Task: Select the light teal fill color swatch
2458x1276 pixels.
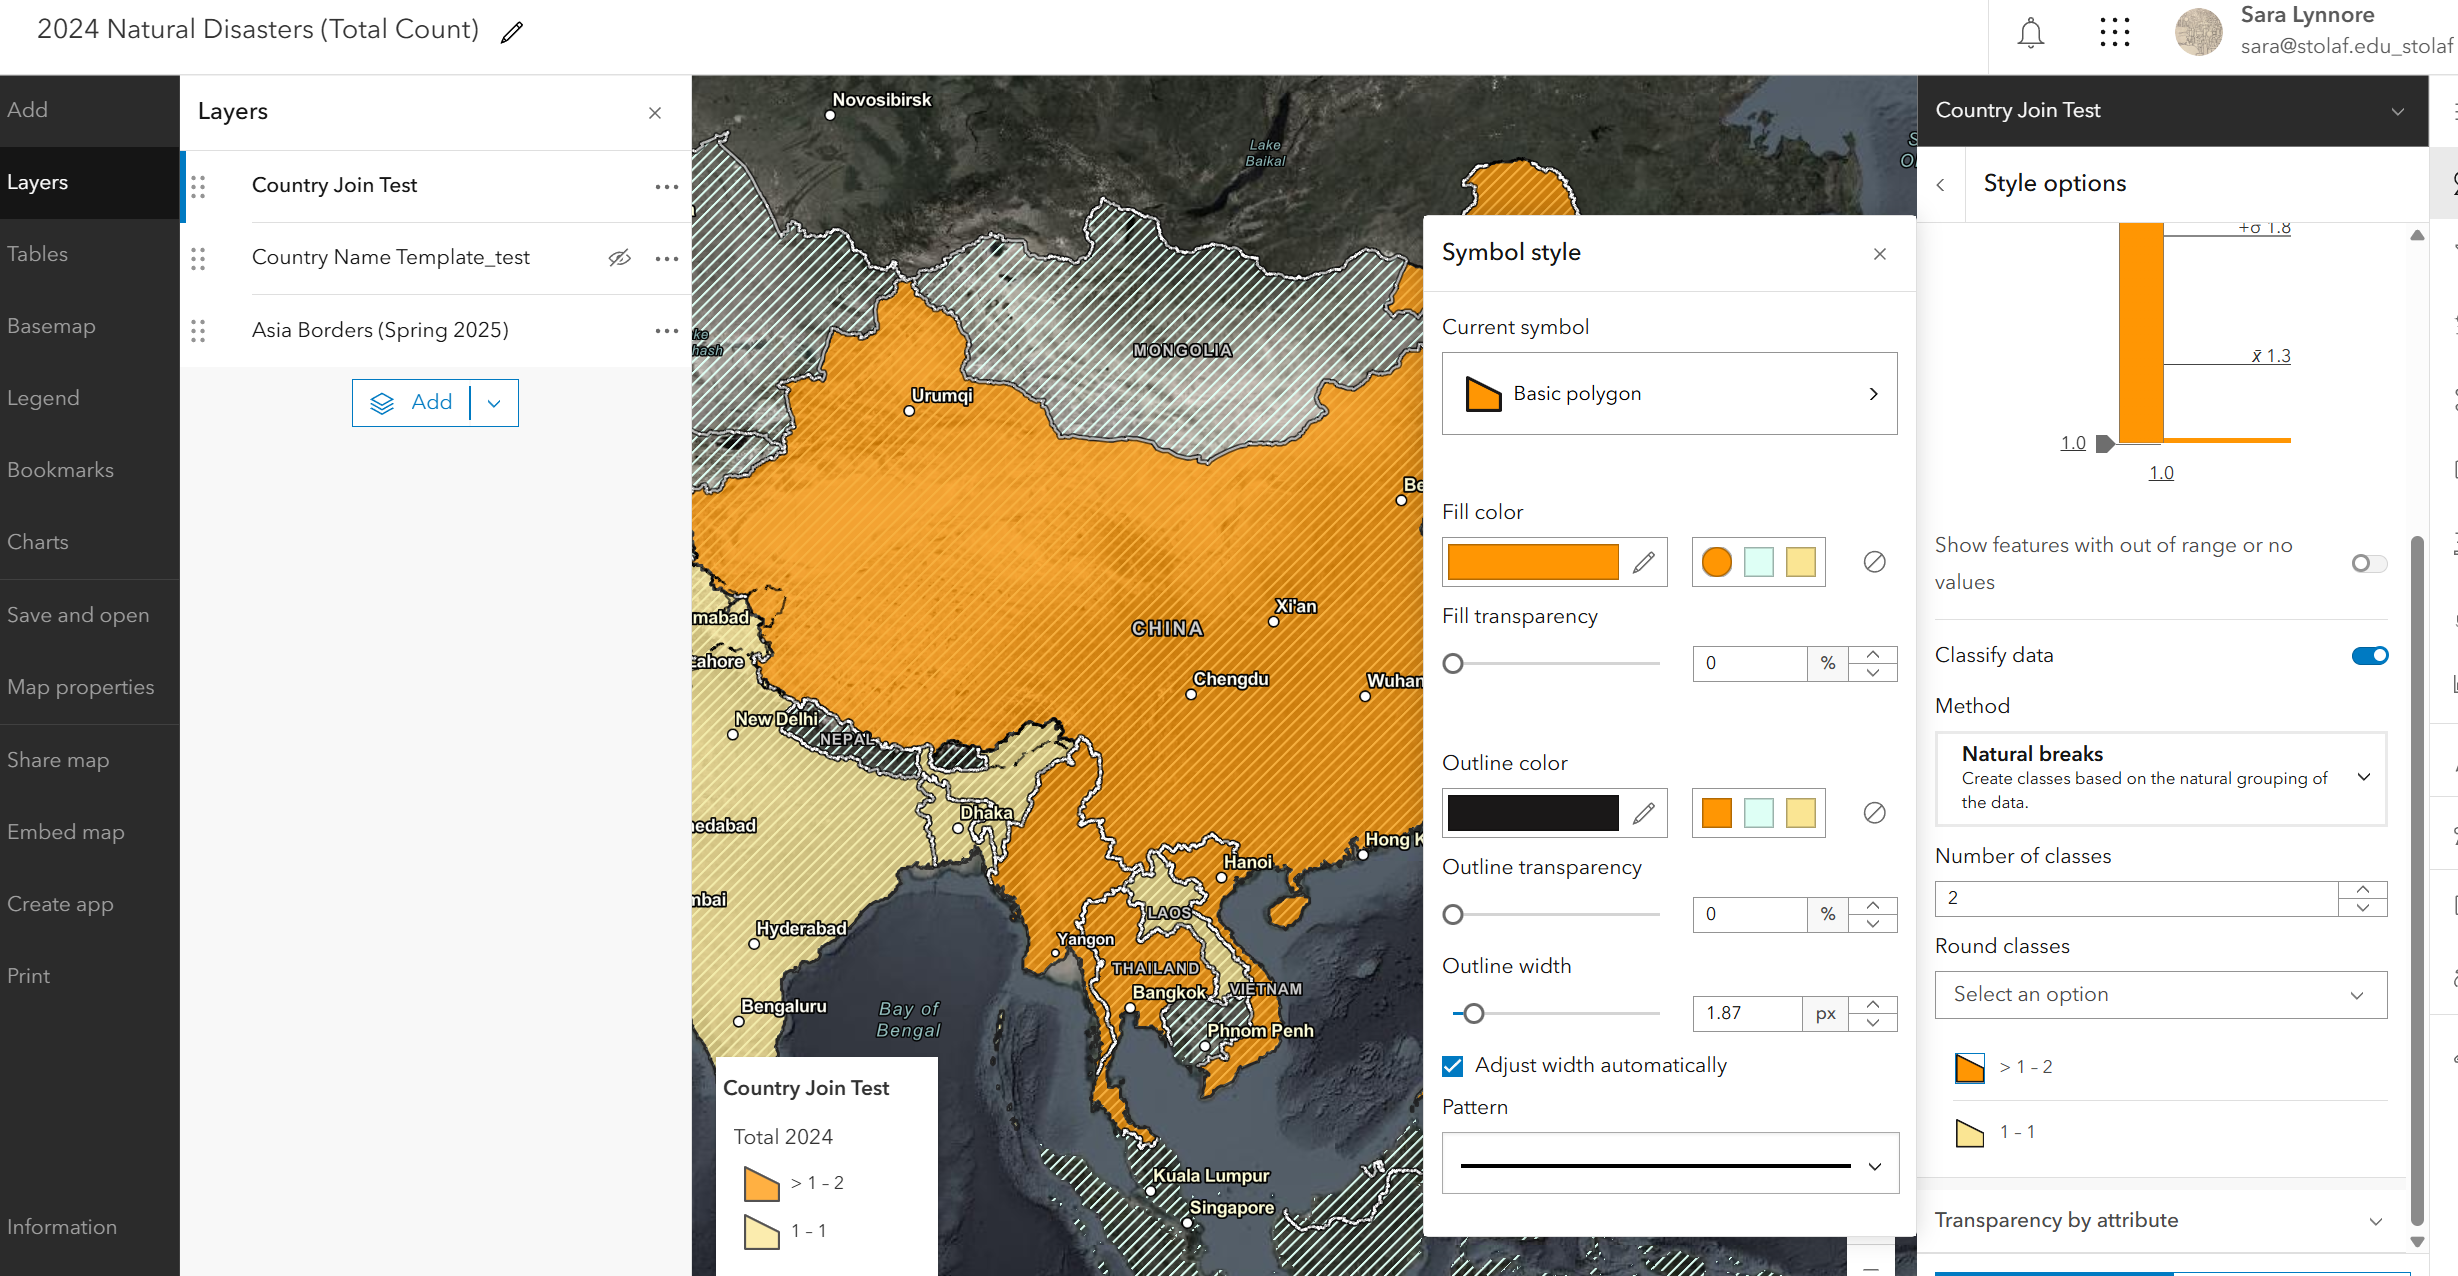Action: pos(1758,562)
